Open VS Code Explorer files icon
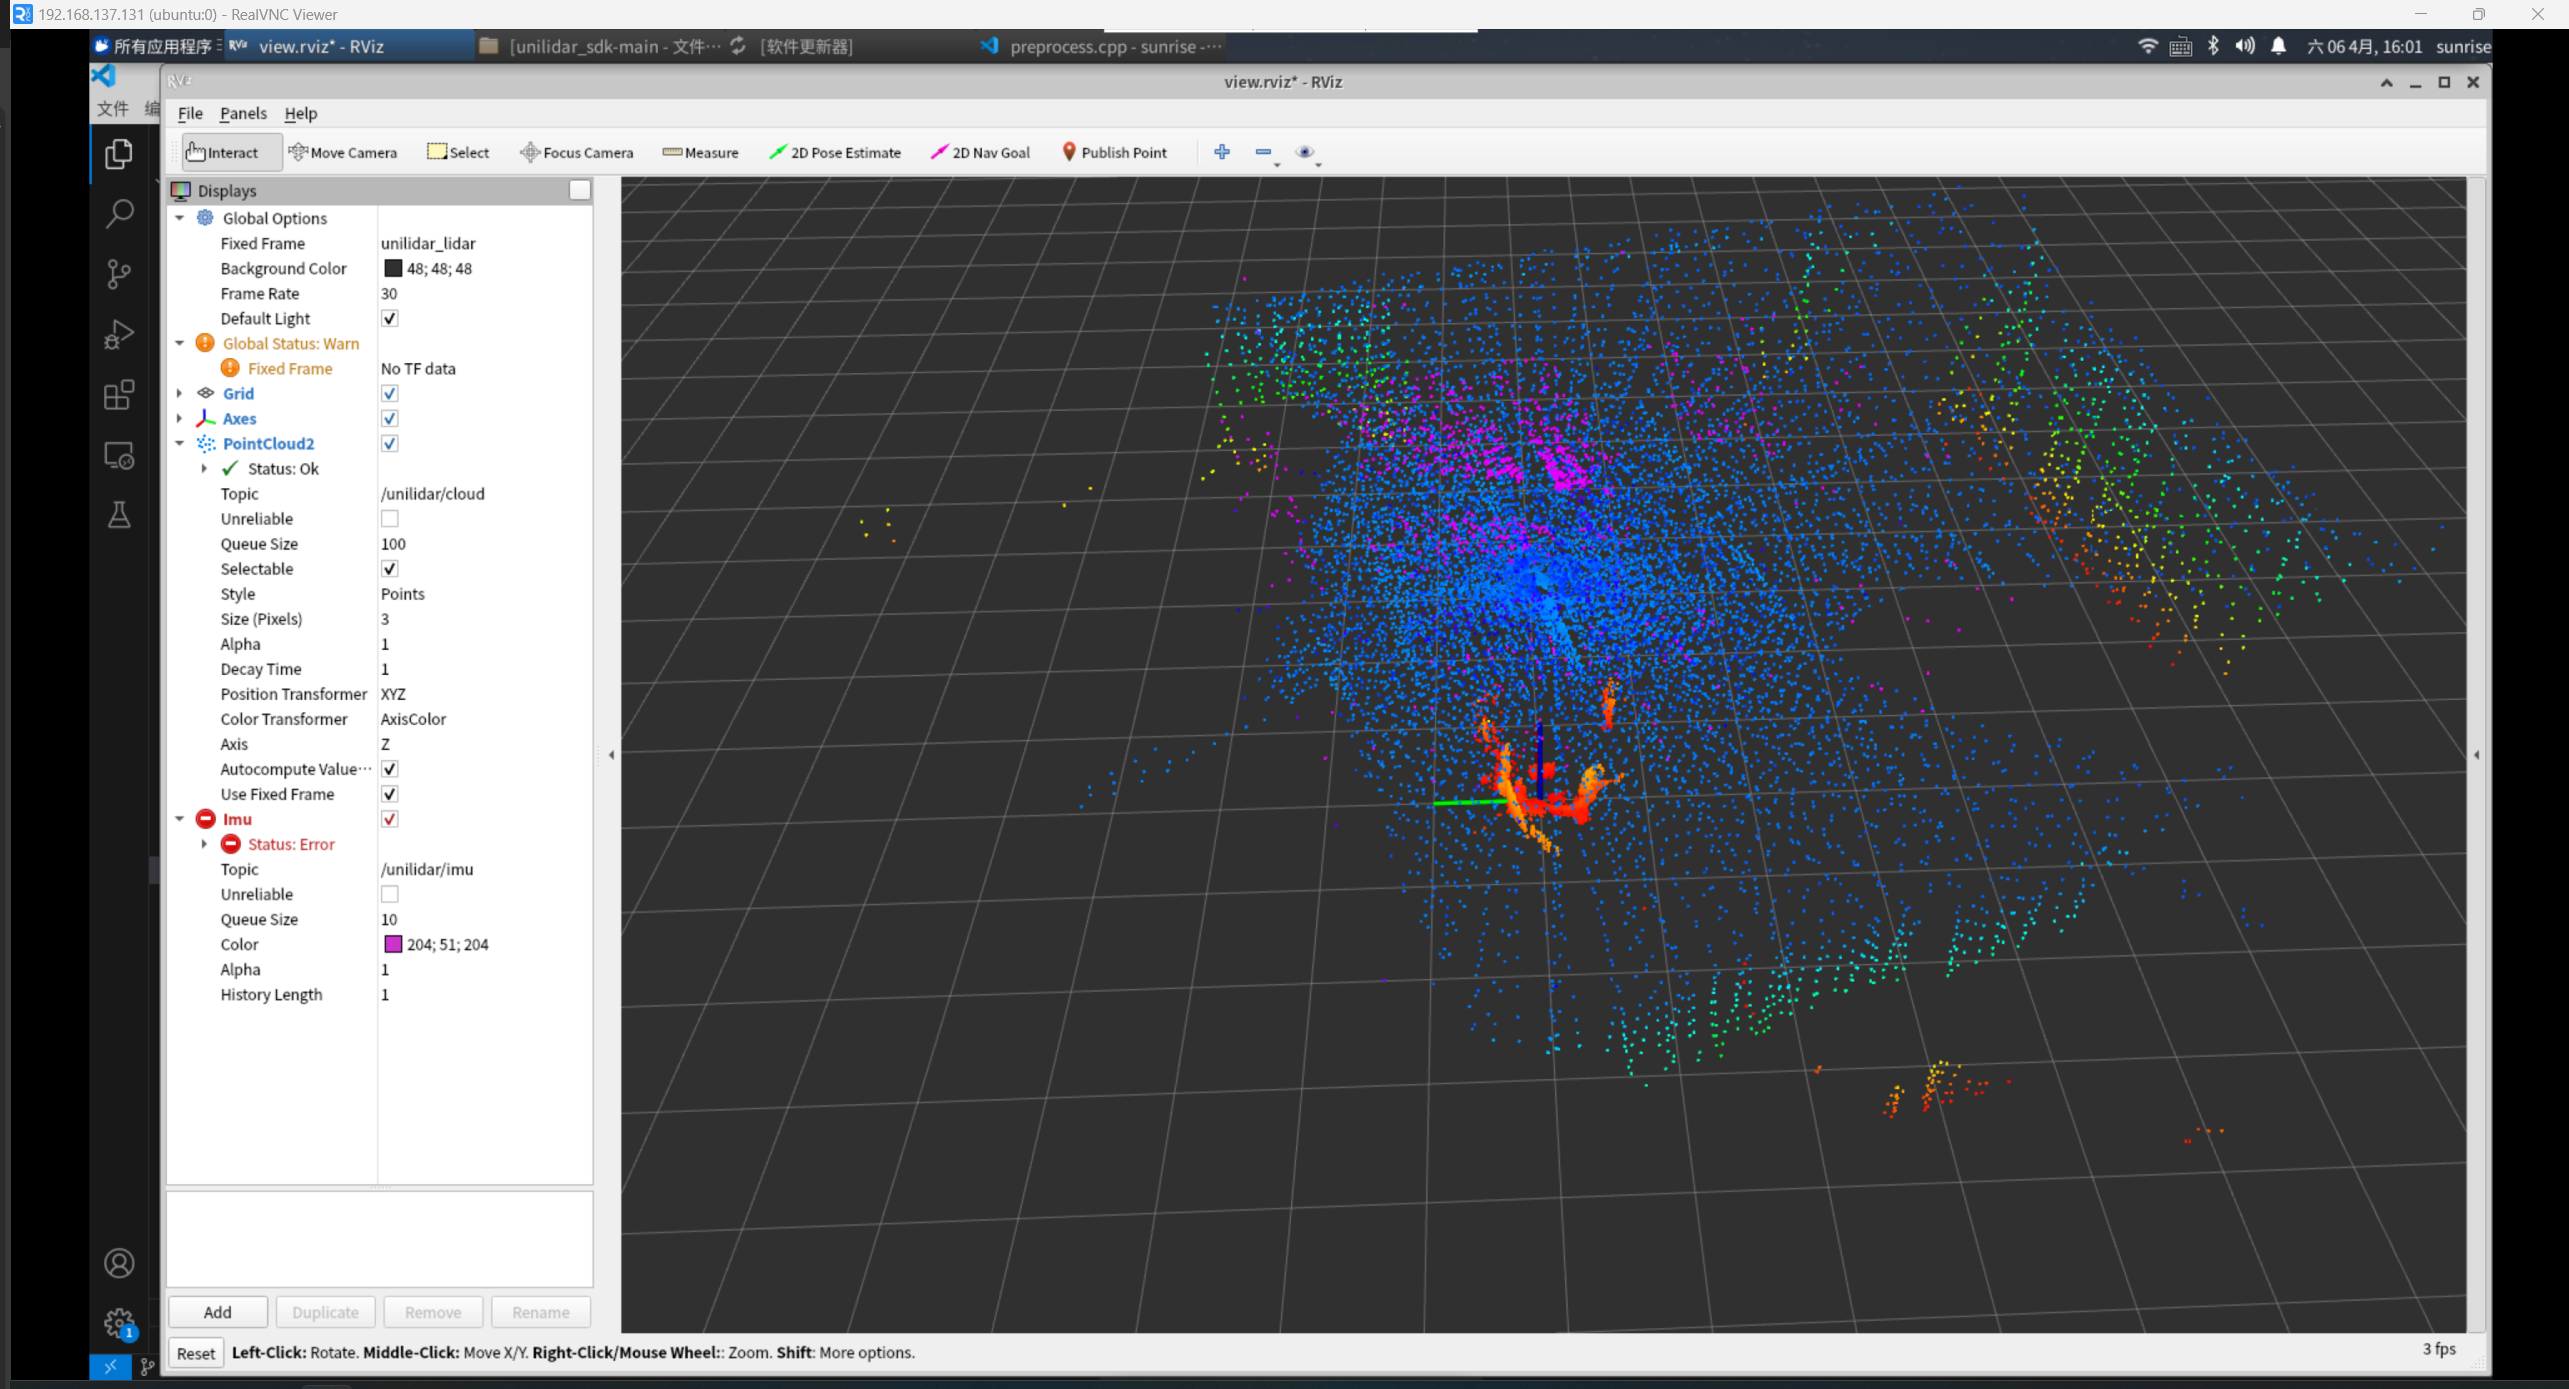2569x1389 pixels. (x=119, y=153)
